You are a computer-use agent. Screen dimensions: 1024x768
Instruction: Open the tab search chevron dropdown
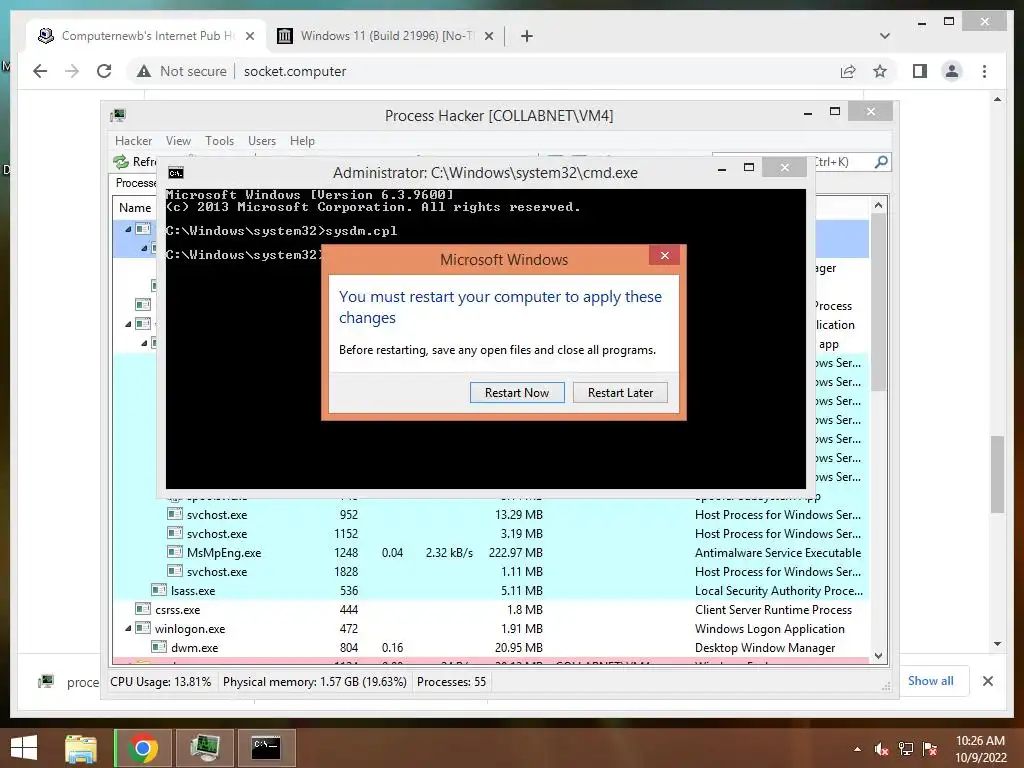[x=885, y=36]
